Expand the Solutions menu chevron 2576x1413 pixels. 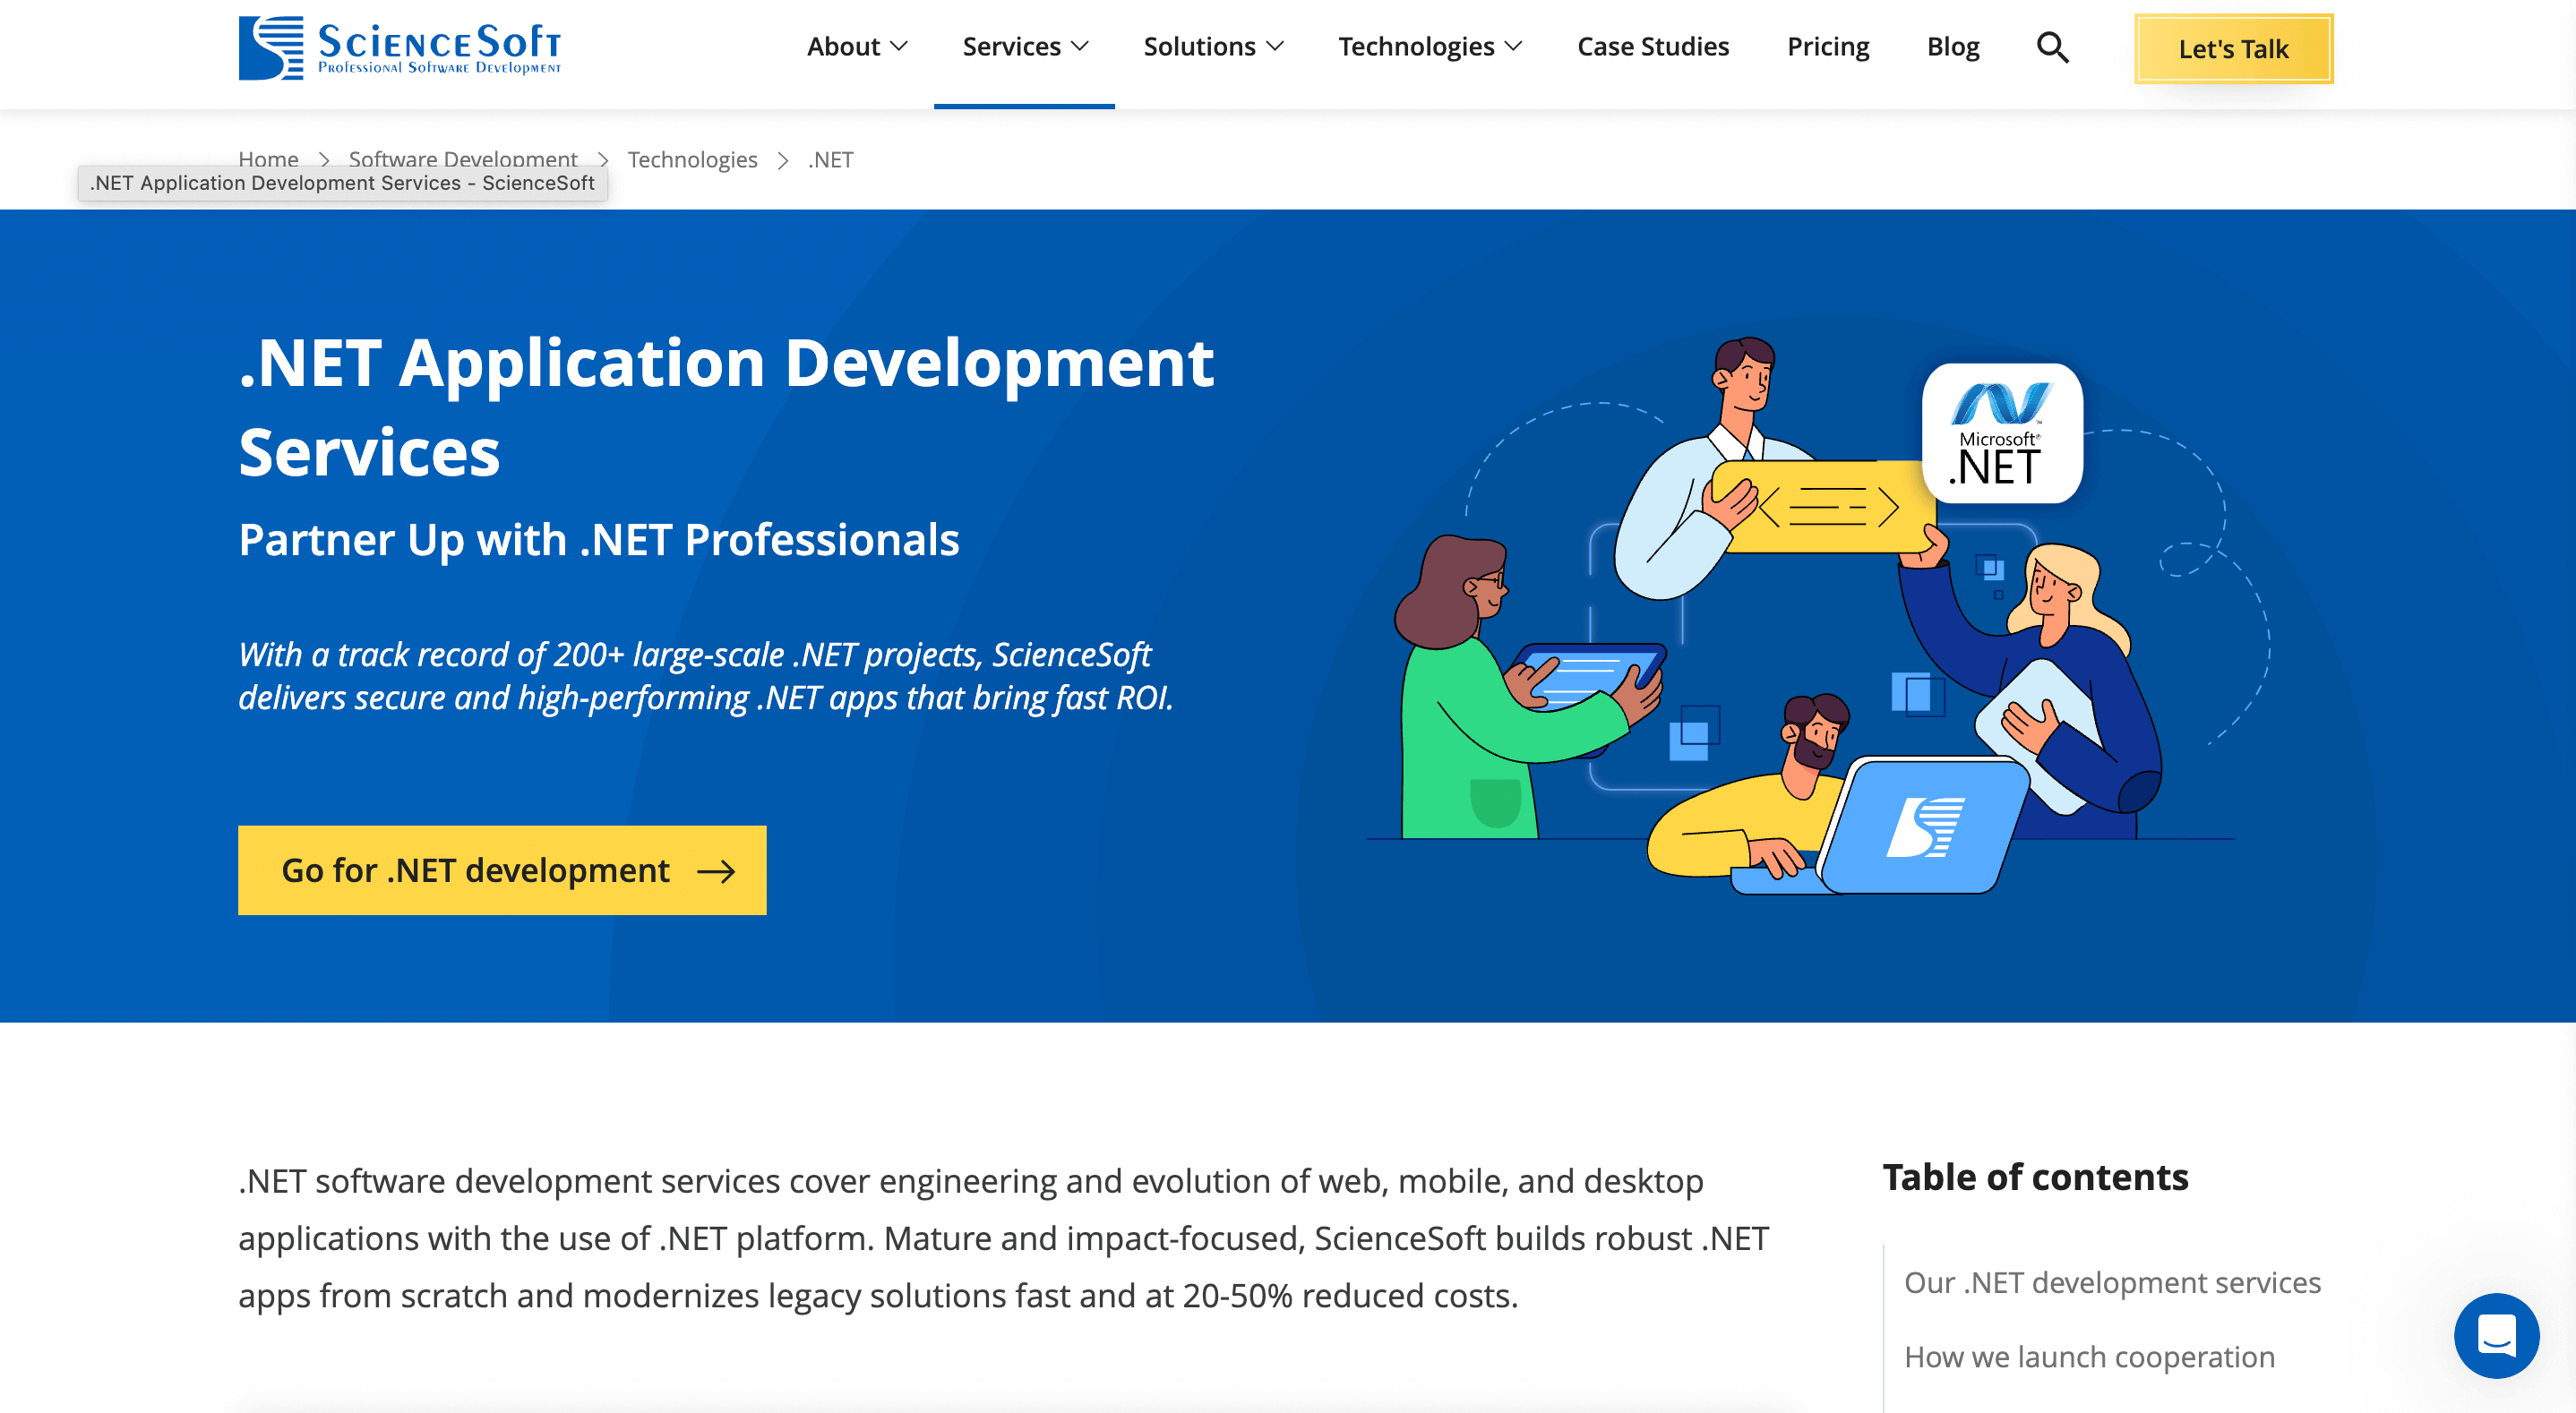coord(1275,46)
